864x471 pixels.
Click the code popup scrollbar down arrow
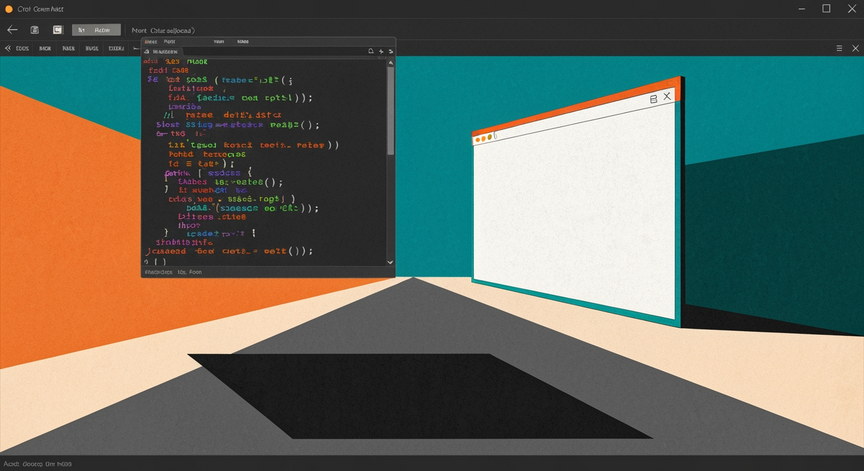pyautogui.click(x=391, y=262)
